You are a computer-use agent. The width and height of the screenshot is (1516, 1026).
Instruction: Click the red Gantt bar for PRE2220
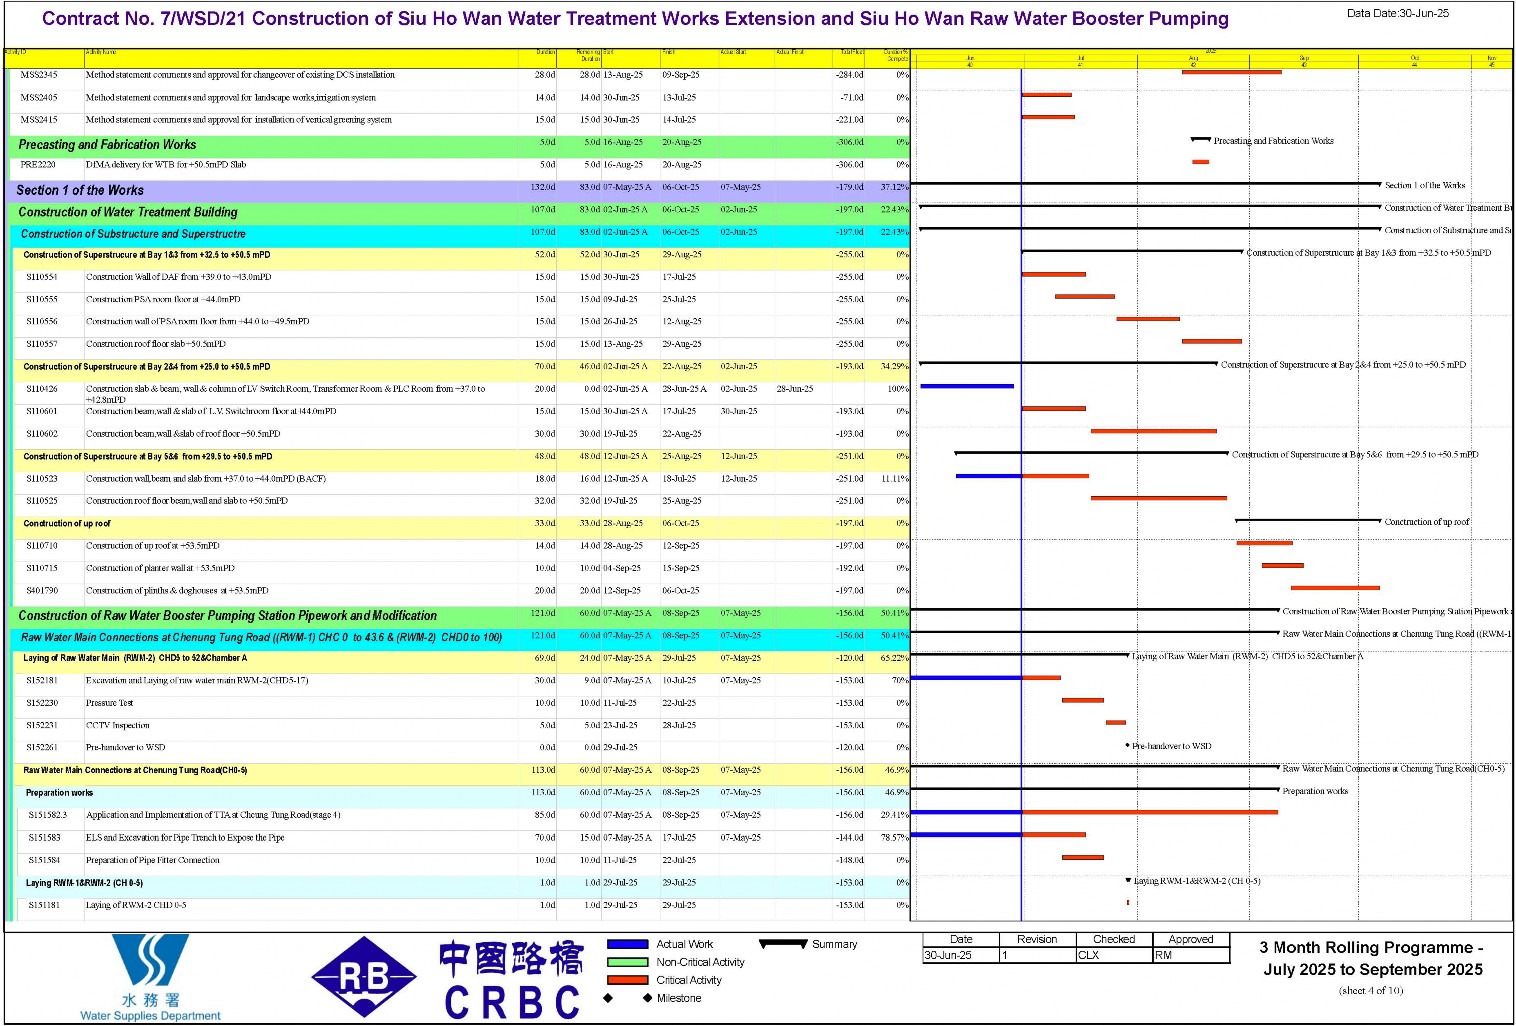tap(1200, 162)
